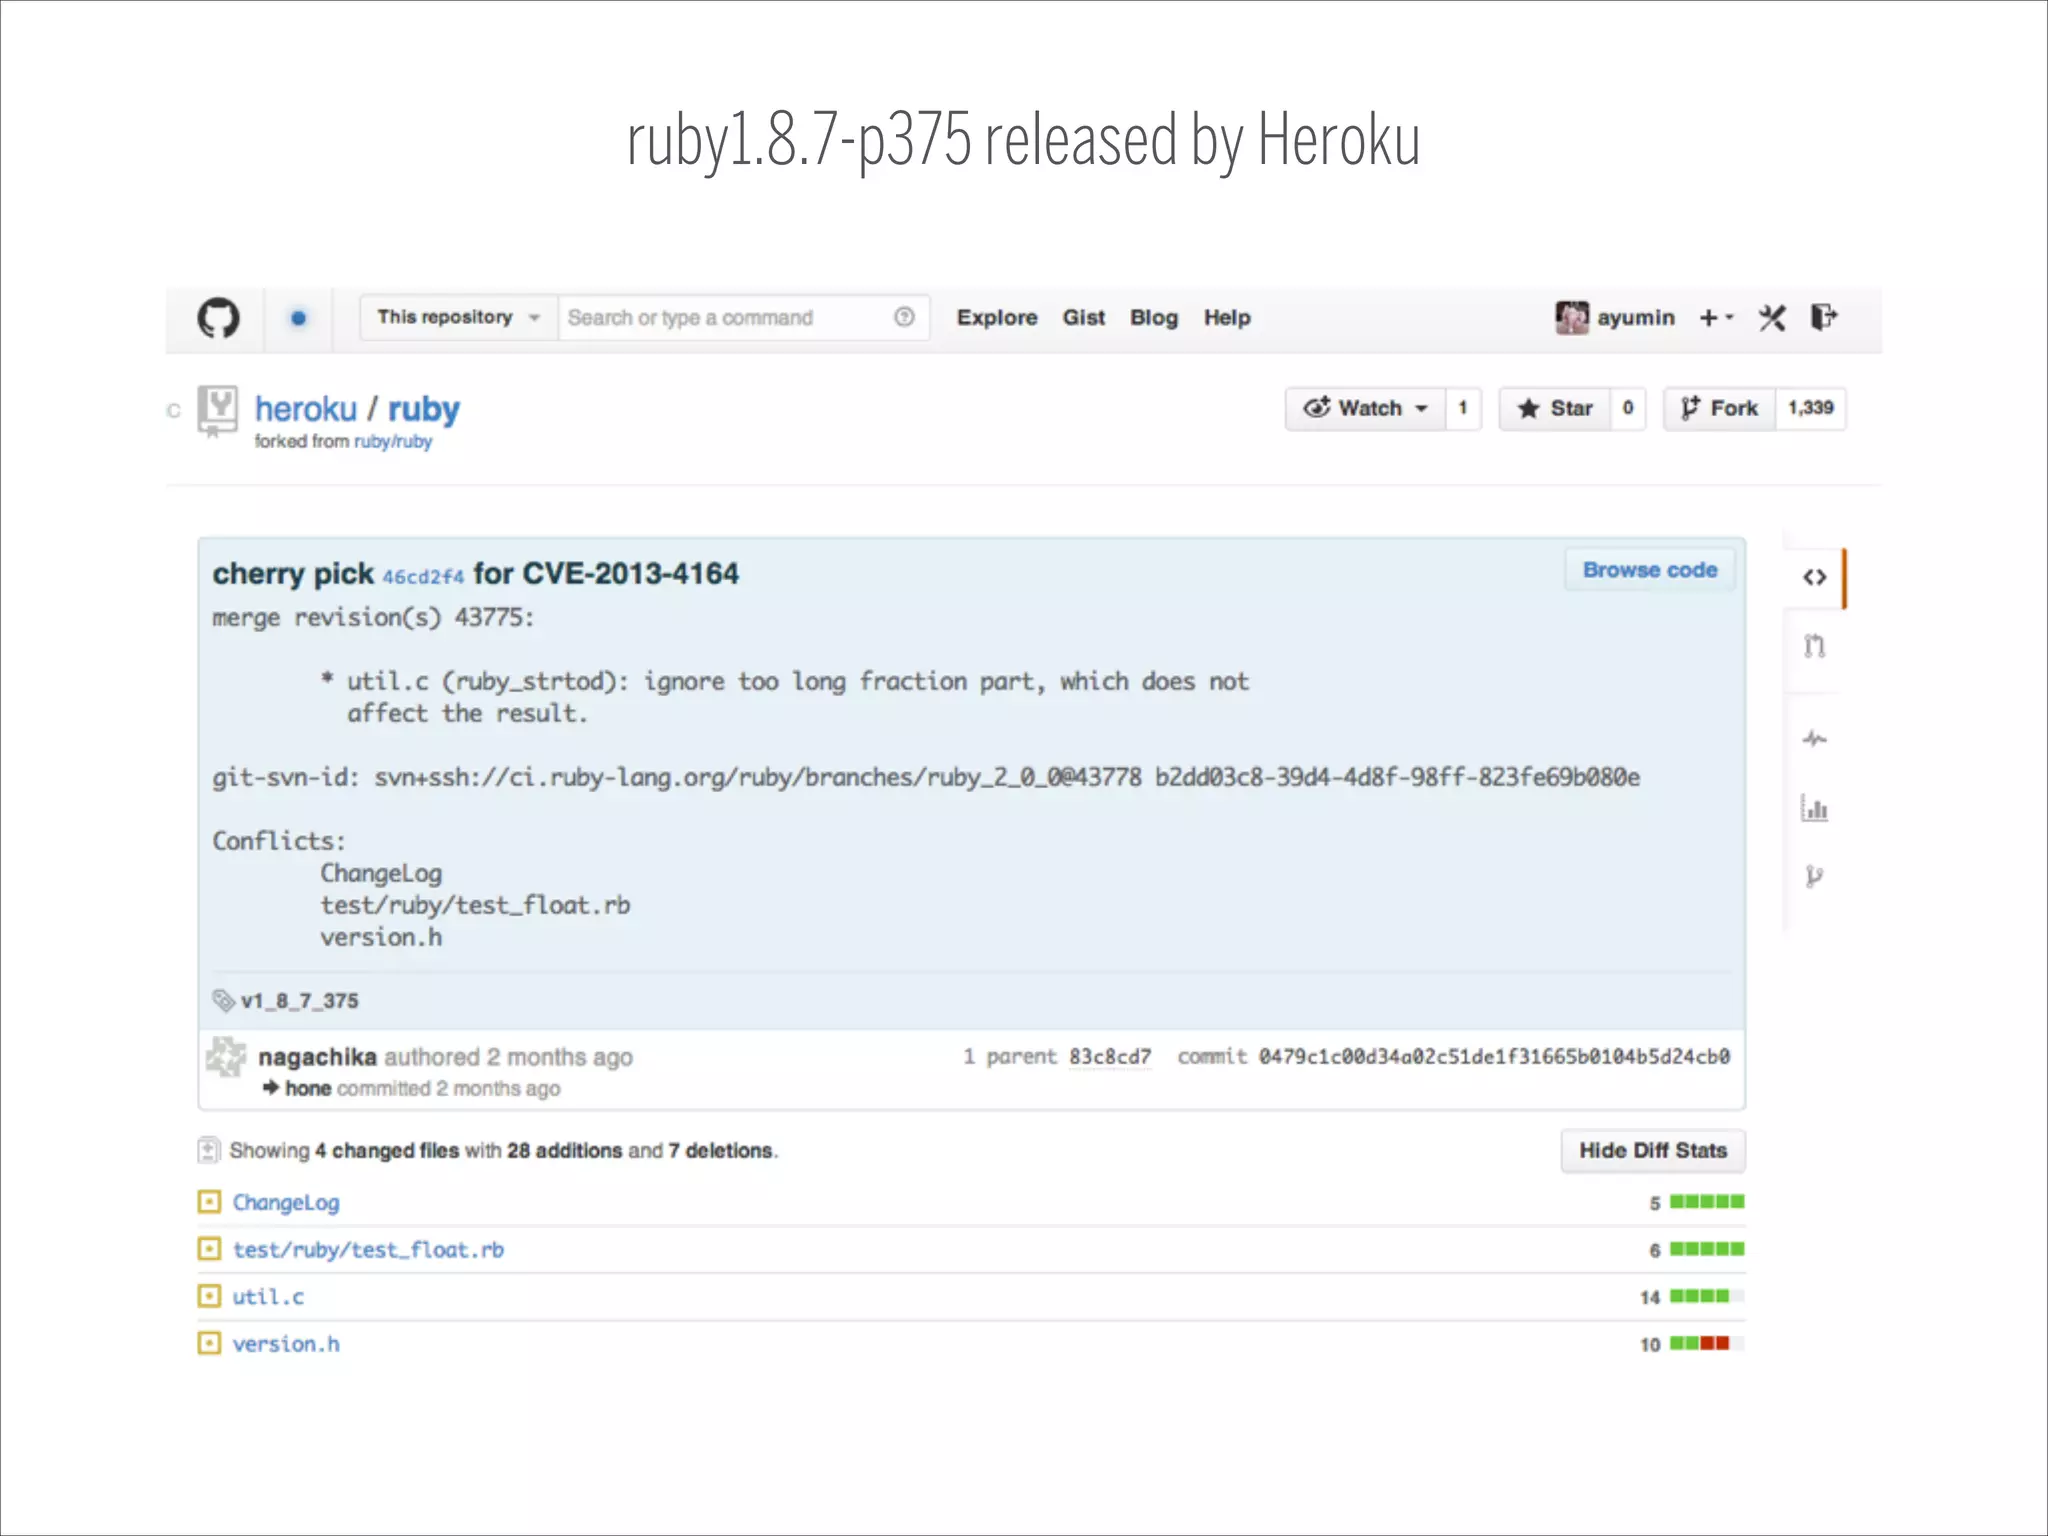The image size is (2048, 1536).
Task: Follow the ruby/ruby upstream fork link
Action: [393, 441]
